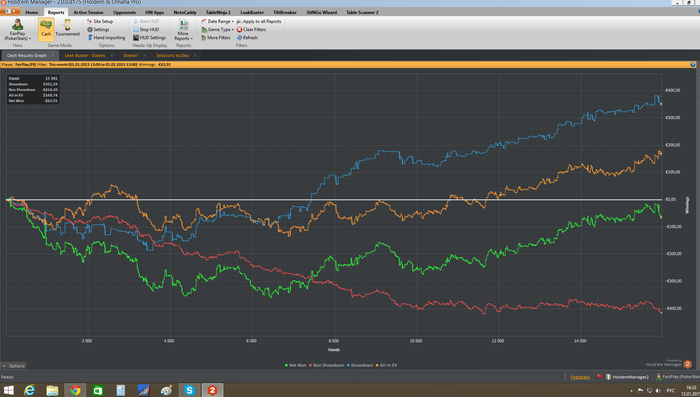Click the РУС language indicator
Screen dimensions: 700x397
point(670,391)
